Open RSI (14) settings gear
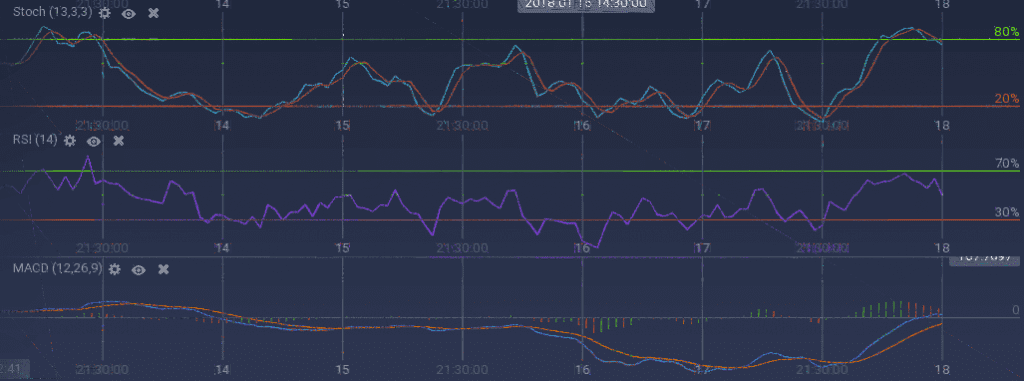 [70, 140]
